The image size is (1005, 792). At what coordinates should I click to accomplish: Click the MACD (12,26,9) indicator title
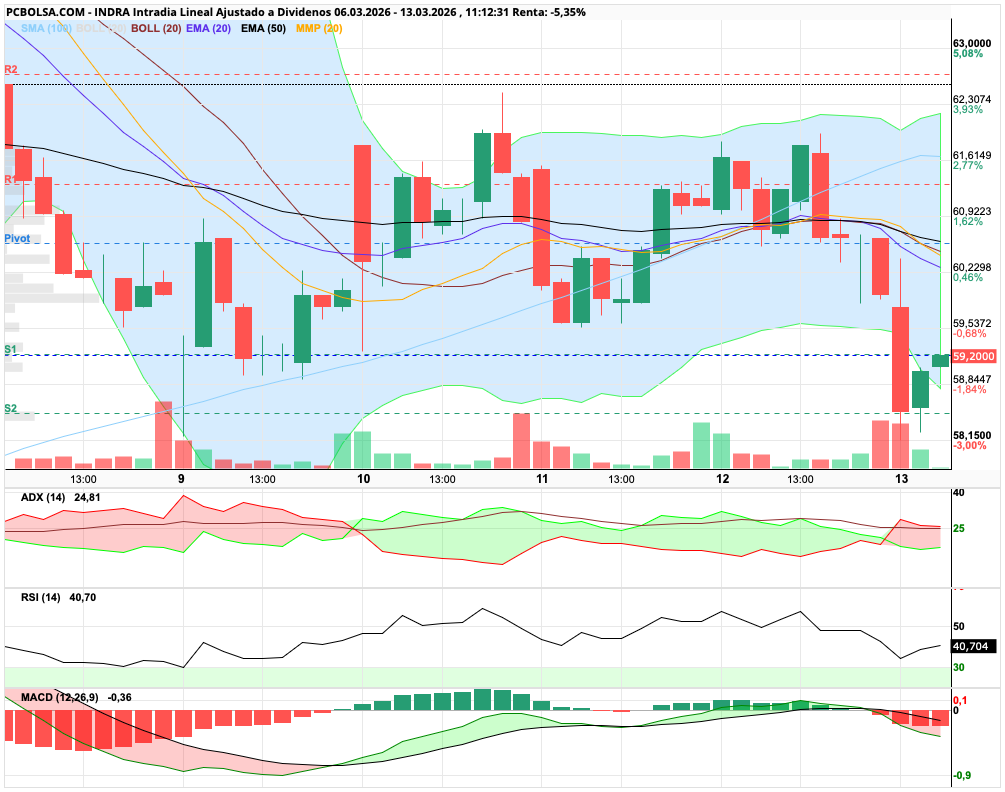pyautogui.click(x=60, y=697)
